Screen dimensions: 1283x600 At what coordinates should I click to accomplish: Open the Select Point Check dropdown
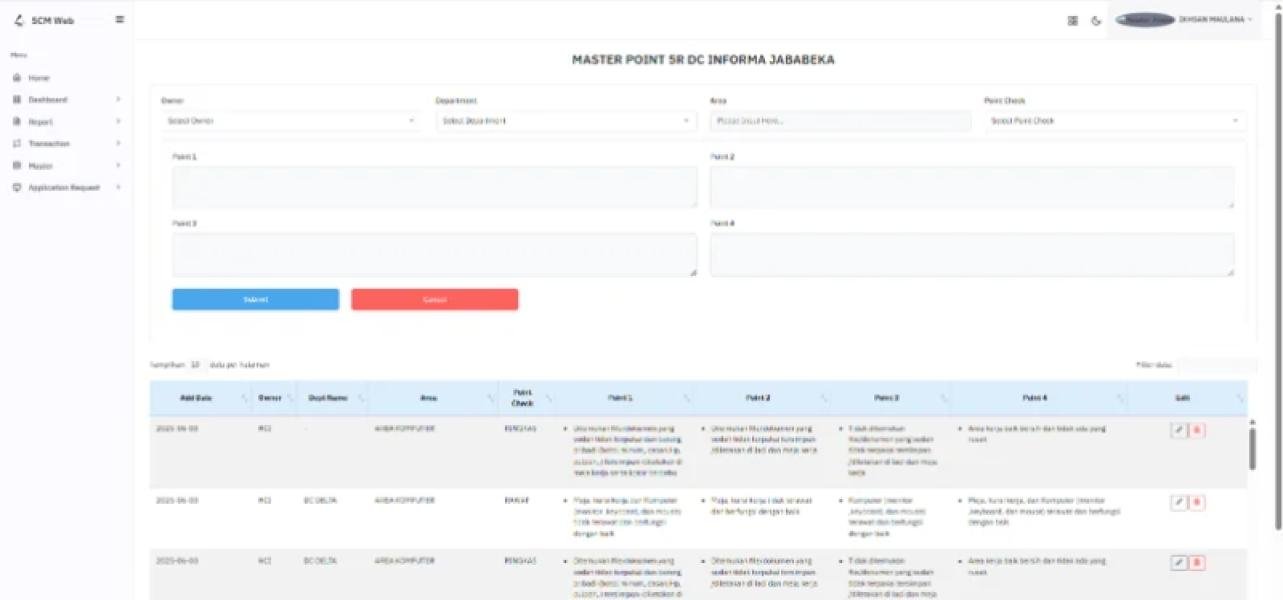tap(1114, 121)
